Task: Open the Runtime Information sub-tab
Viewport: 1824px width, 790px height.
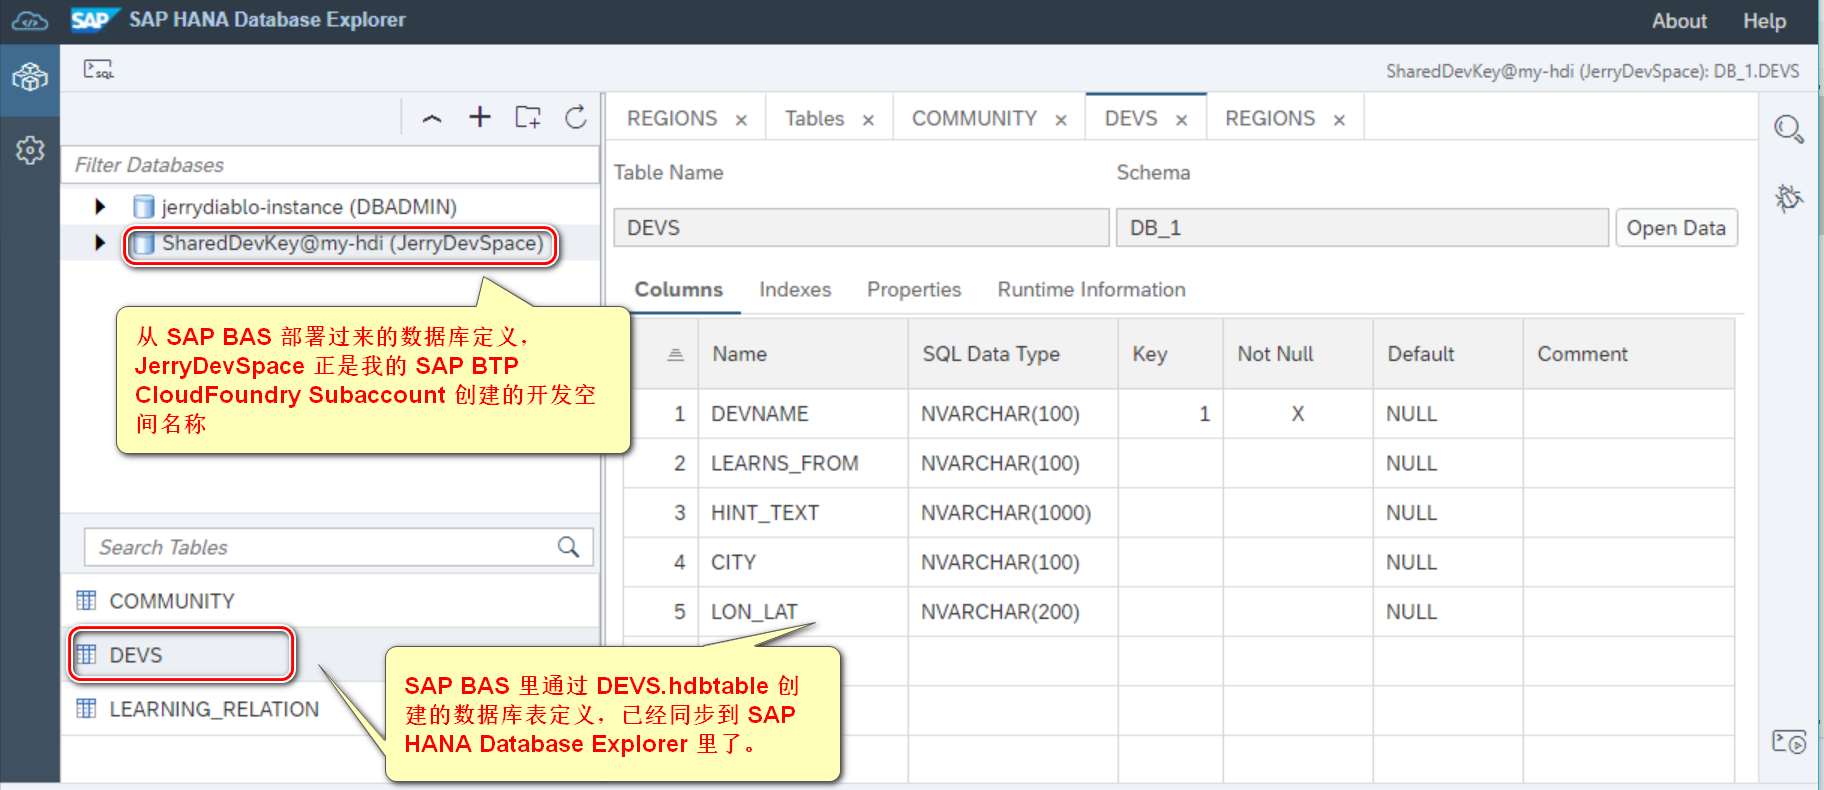Action: point(1091,289)
